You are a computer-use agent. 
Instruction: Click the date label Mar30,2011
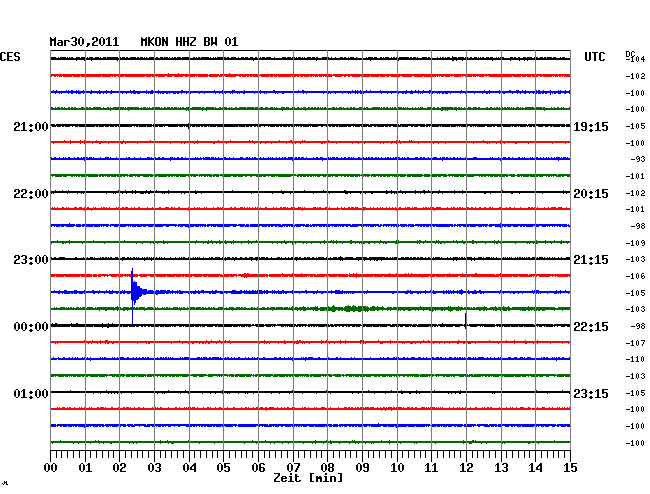tap(84, 42)
